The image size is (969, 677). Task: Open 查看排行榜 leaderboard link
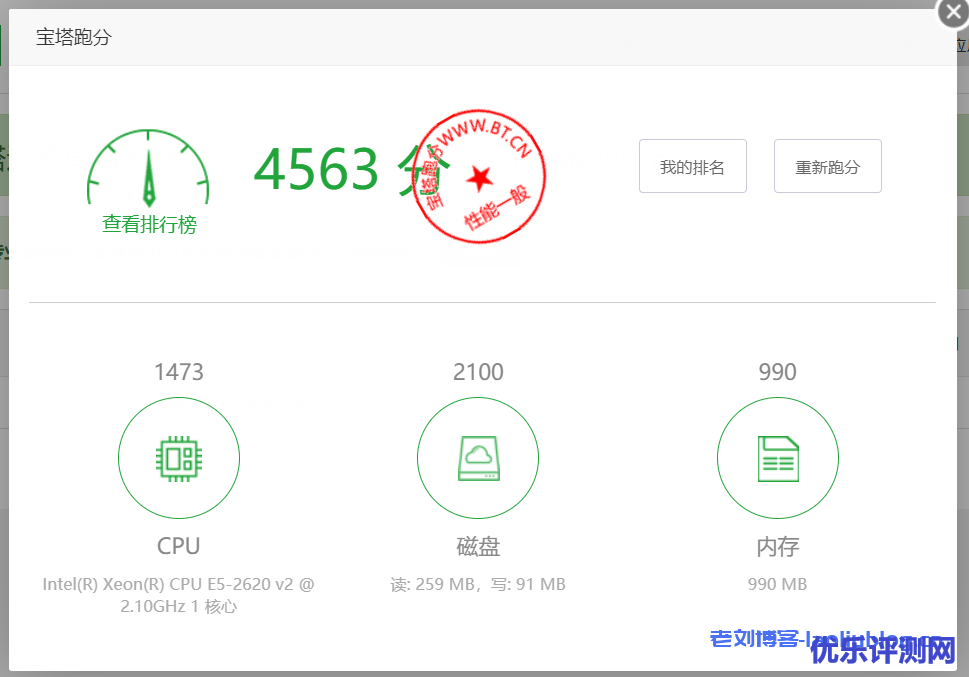coord(149,225)
